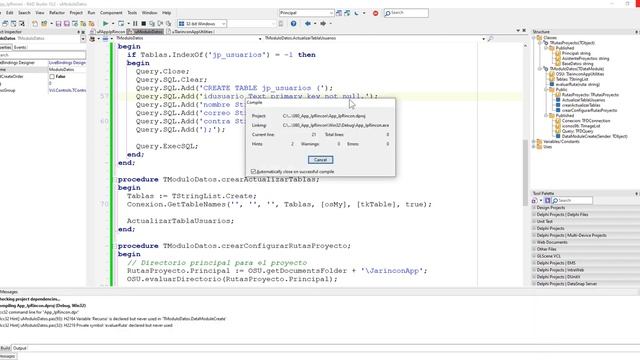Click the Save All toolbar icon
Viewport: 640px width, 360px height.
click(x=67, y=24)
